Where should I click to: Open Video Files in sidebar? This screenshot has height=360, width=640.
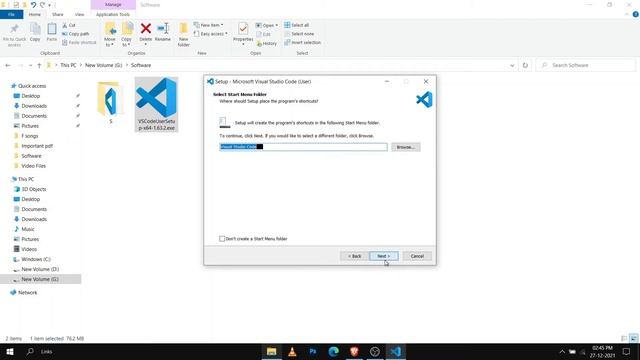pyautogui.click(x=33, y=166)
